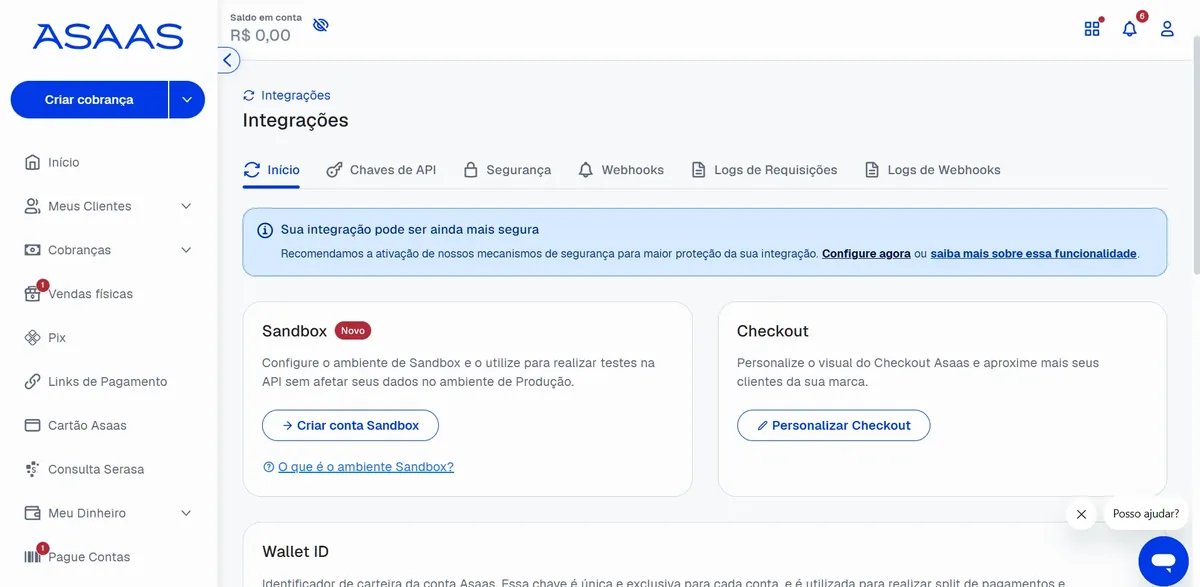1200x587 pixels.
Task: Click the Criar cobrança button
Action: 89,100
